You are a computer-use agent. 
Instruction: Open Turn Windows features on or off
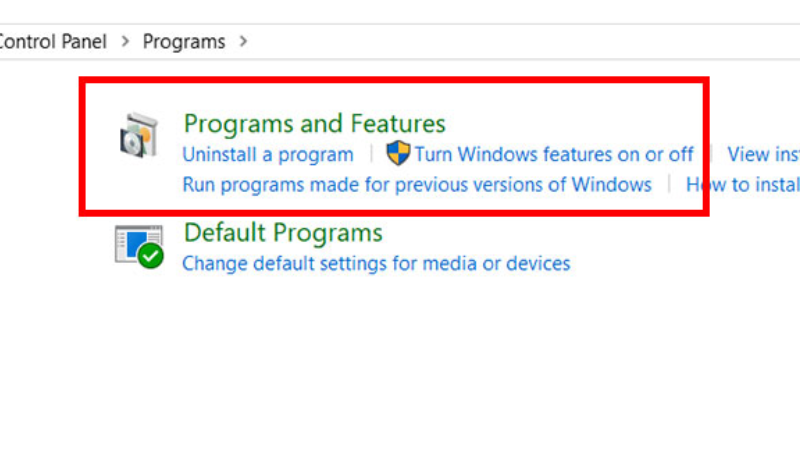click(554, 155)
